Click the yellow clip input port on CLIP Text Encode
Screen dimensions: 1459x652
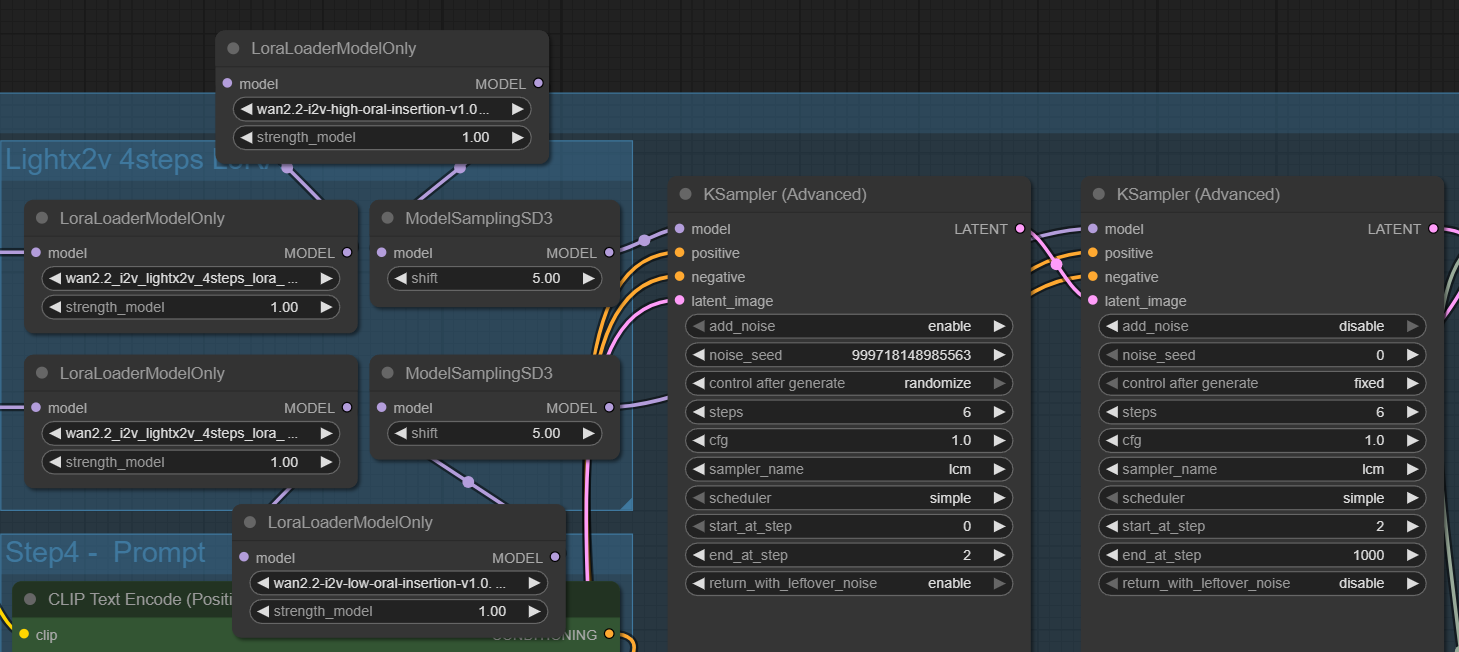pos(24,634)
